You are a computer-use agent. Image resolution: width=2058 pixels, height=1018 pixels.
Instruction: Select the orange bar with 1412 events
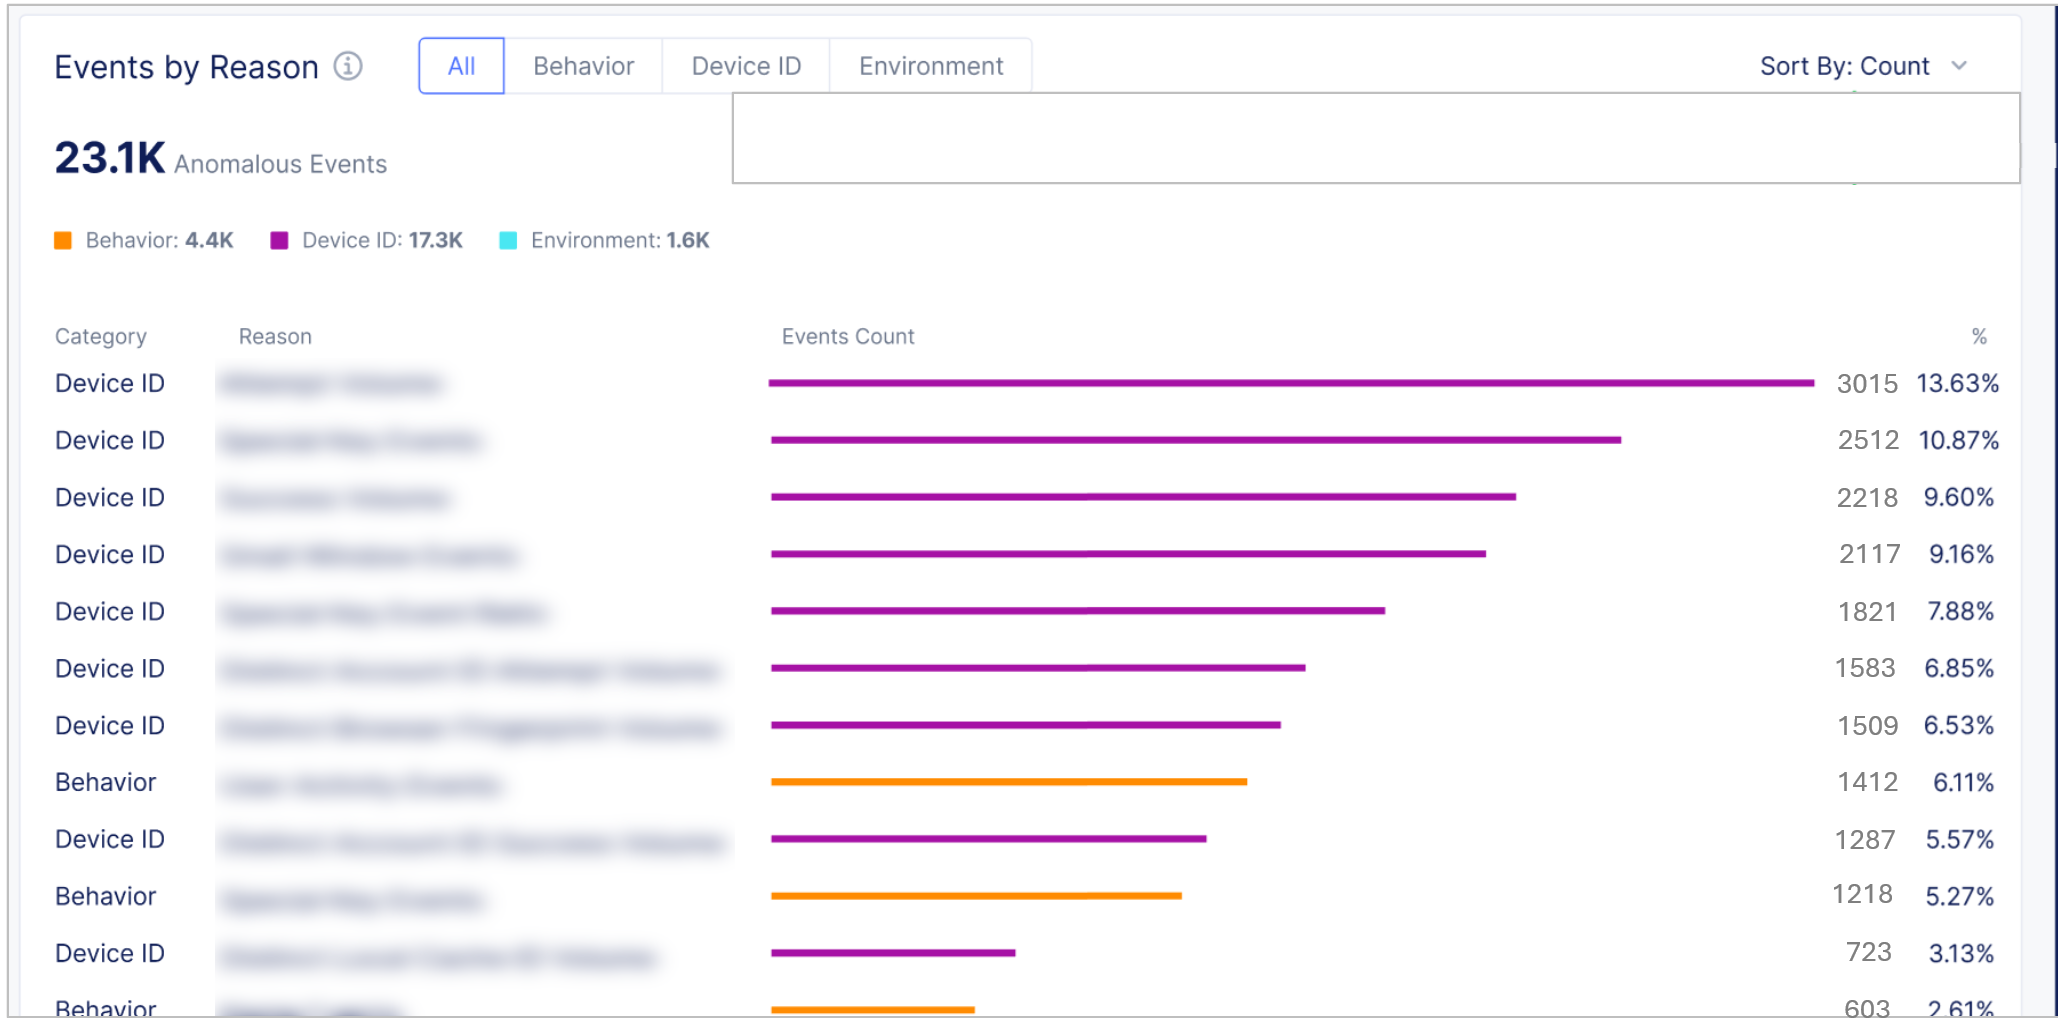click(1008, 781)
